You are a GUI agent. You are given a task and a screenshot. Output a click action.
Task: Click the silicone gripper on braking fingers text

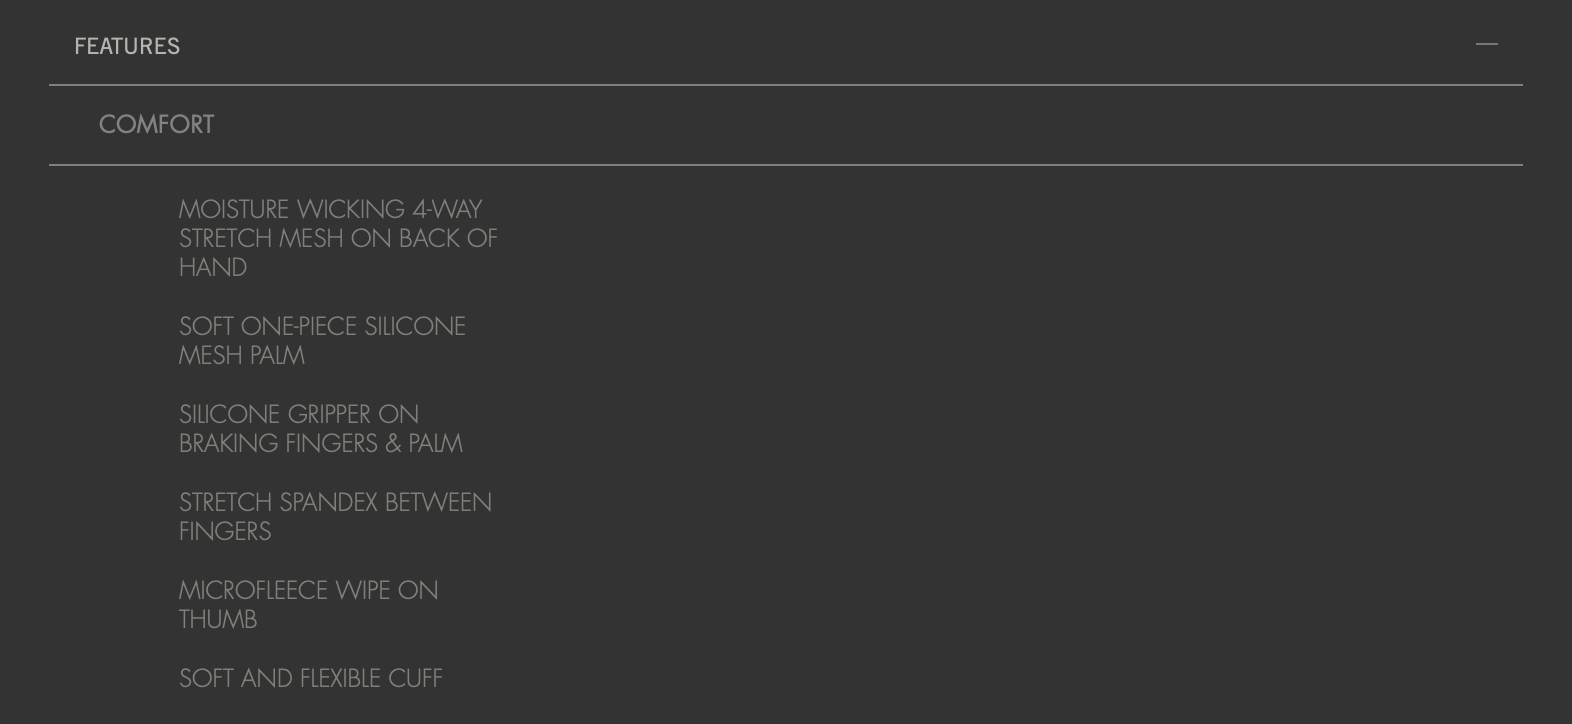pos(321,429)
